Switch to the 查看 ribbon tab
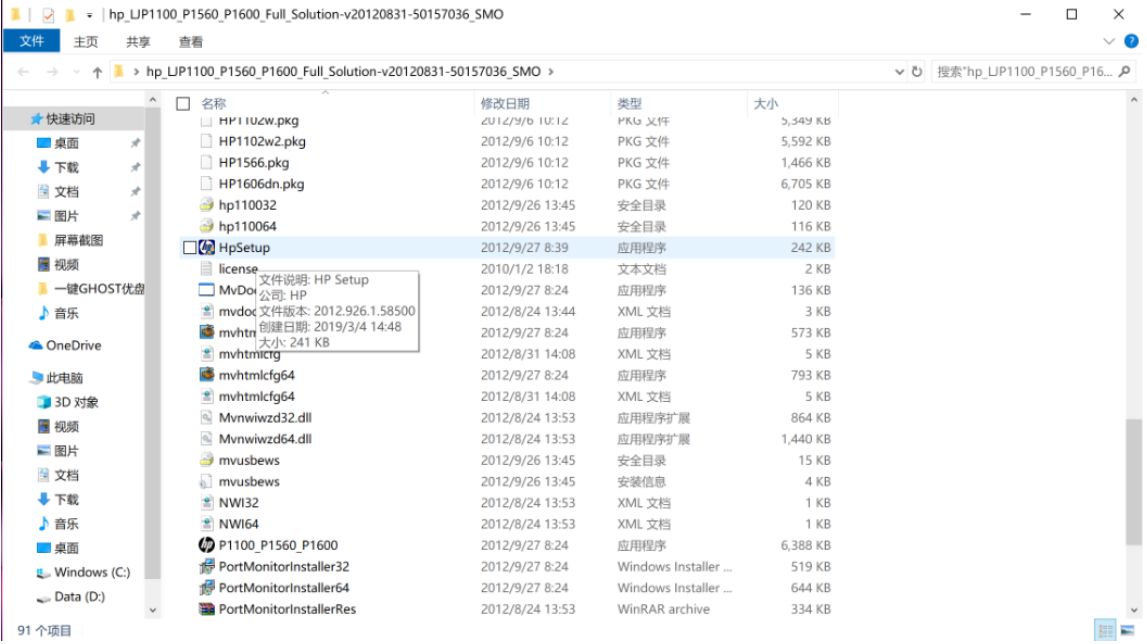 pos(190,41)
